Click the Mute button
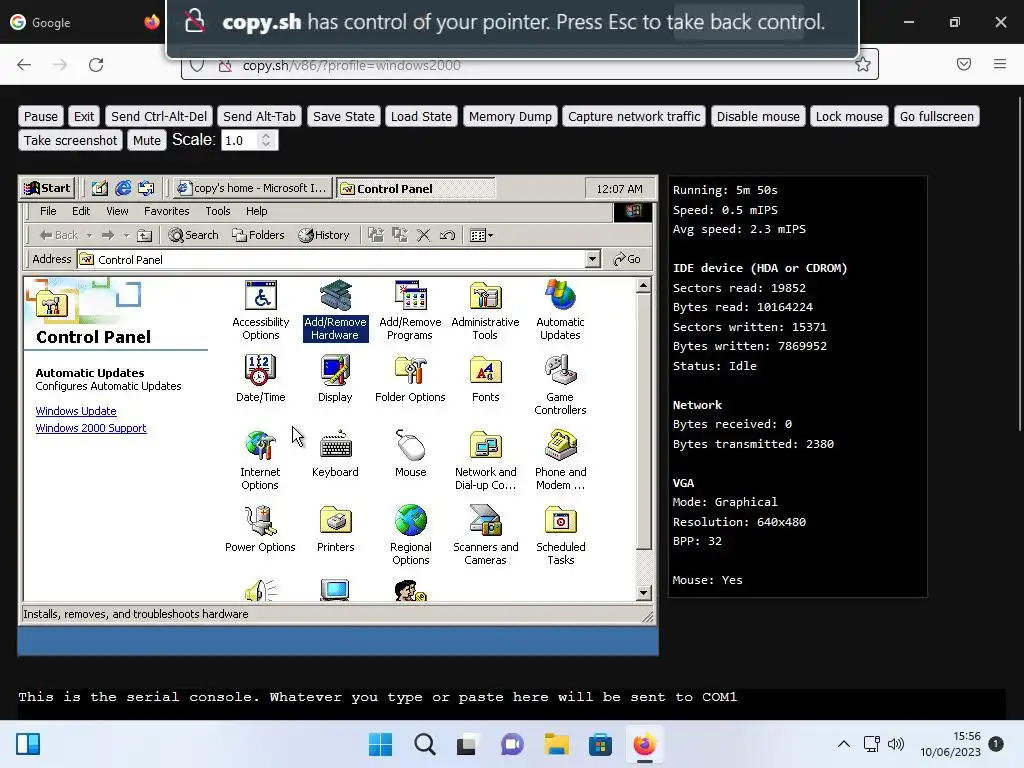The image size is (1024, 768). 146,140
